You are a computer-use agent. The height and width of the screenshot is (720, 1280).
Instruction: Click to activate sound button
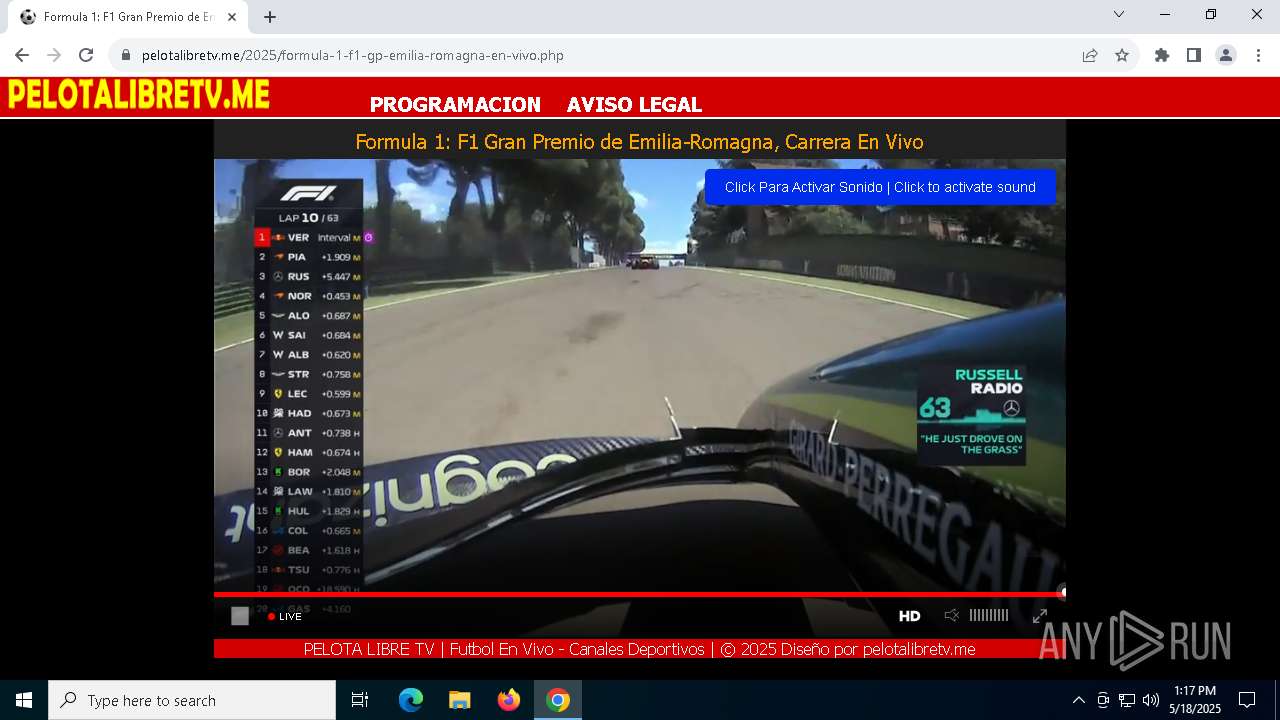pos(880,187)
